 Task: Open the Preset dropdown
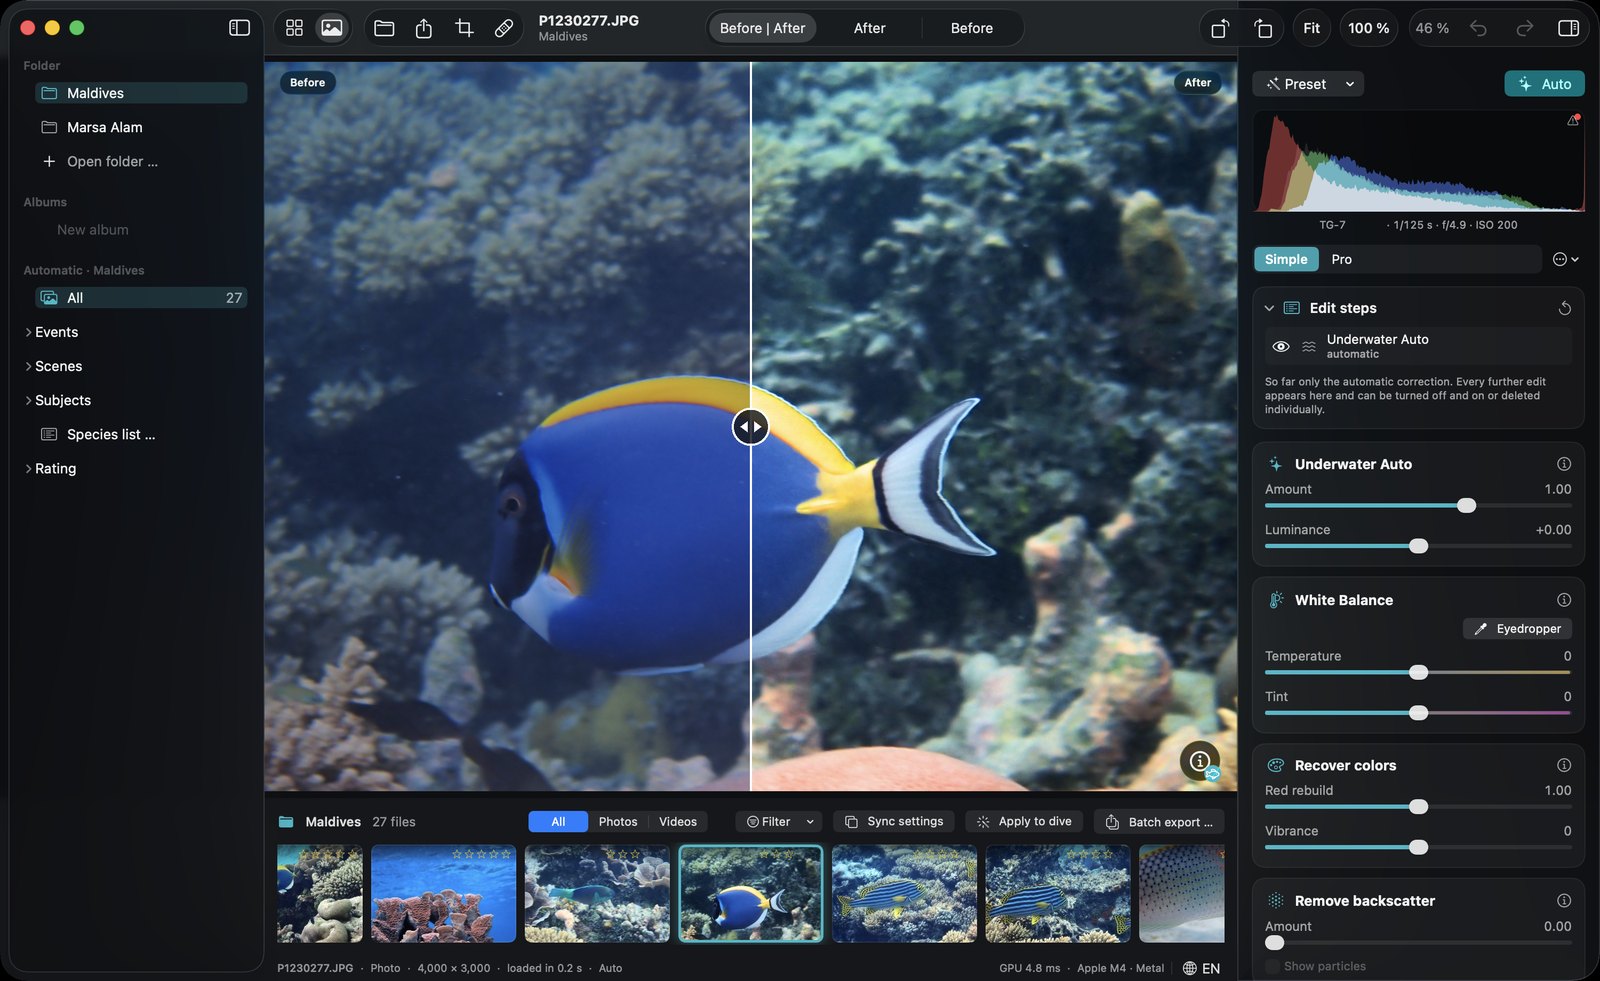click(1308, 84)
